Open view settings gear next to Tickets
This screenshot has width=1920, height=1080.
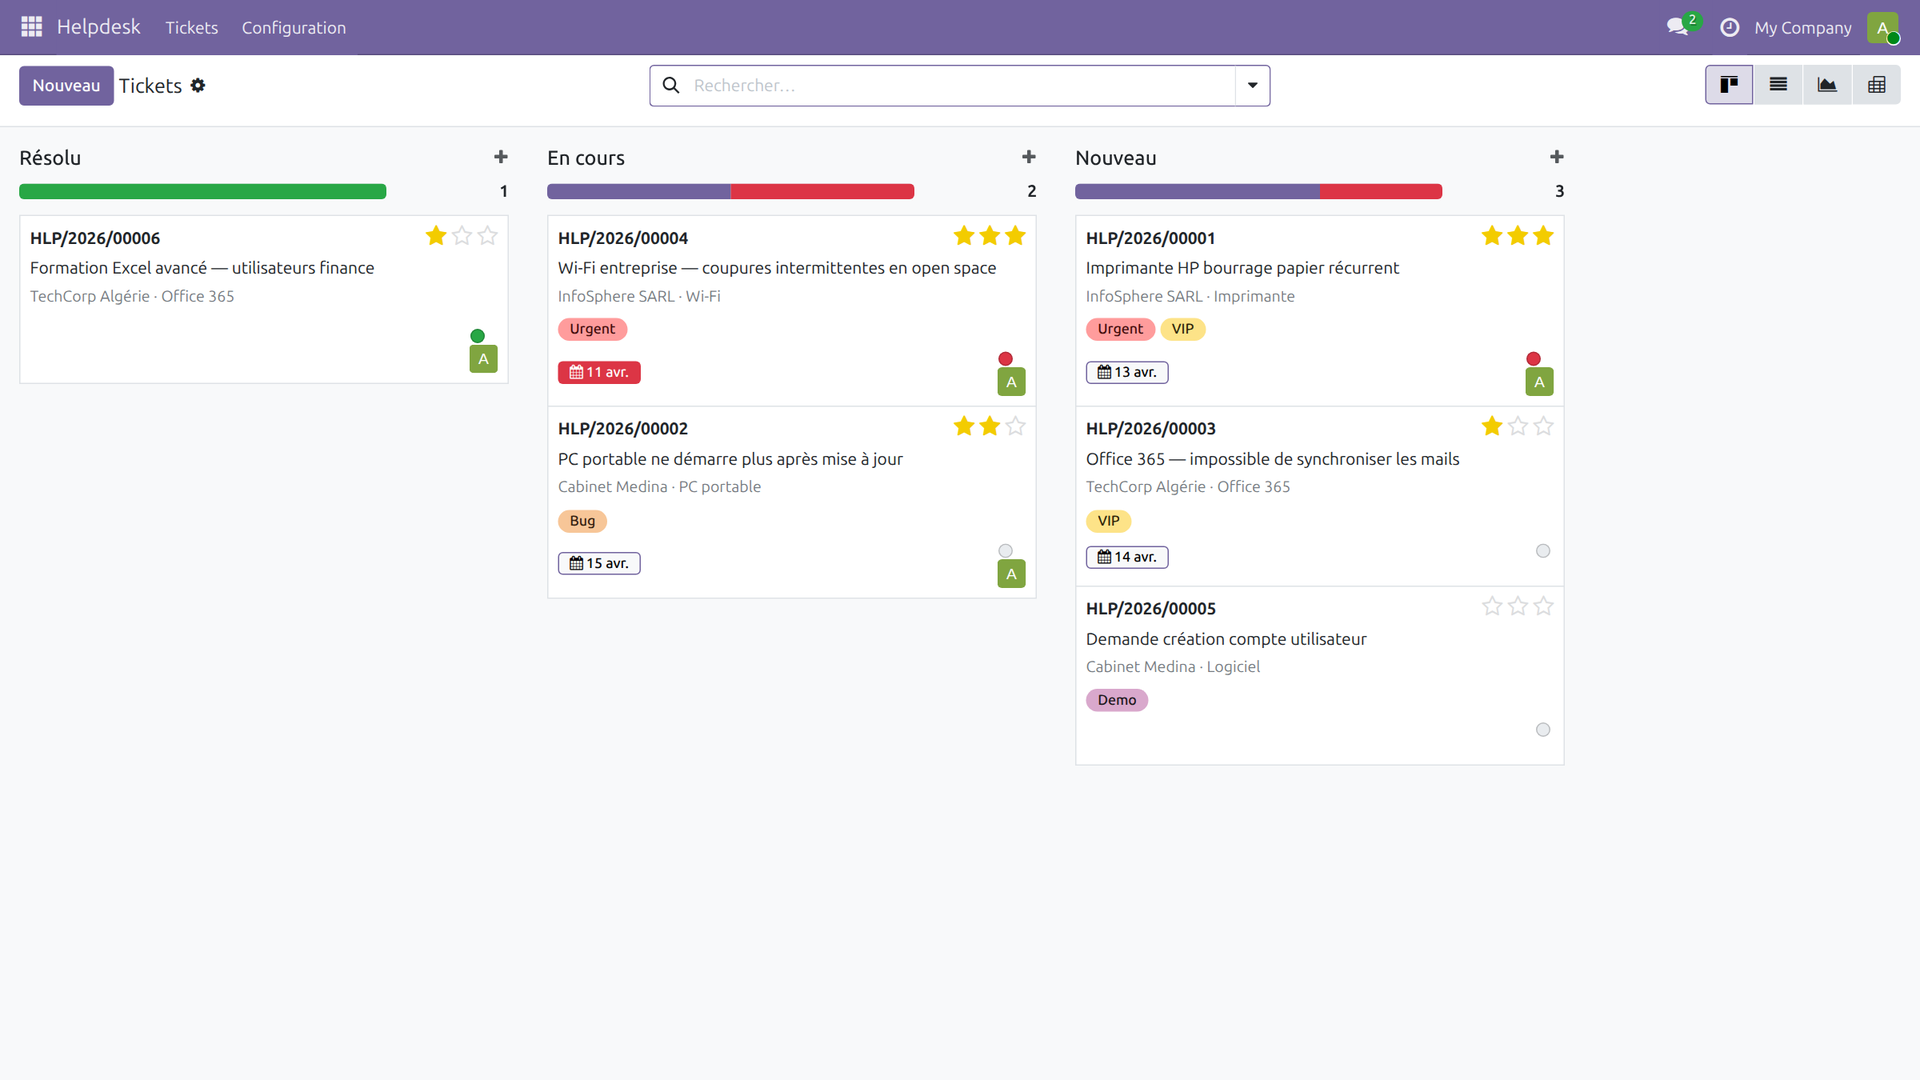199,85
